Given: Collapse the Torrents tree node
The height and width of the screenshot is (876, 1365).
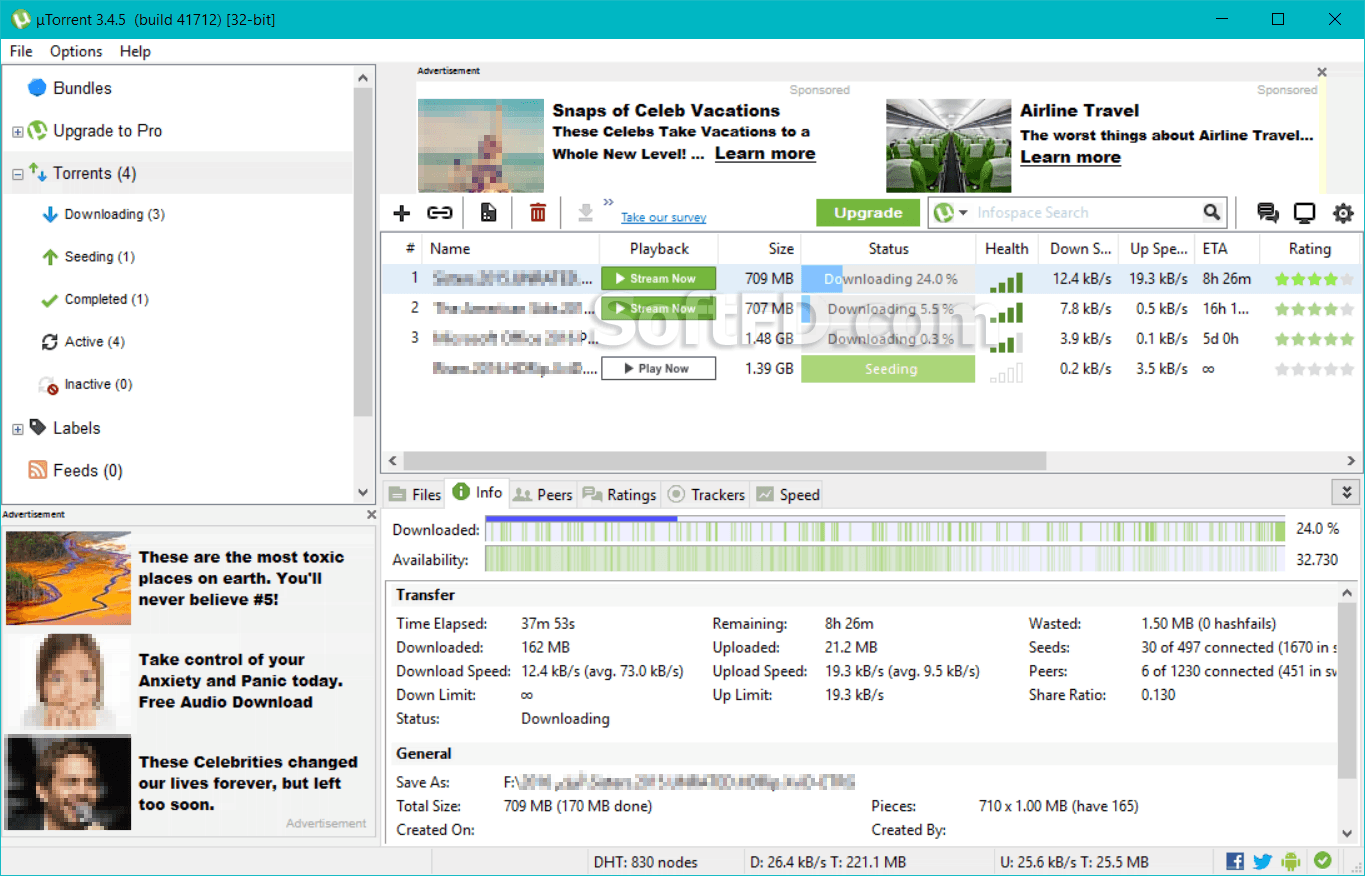Looking at the screenshot, I should 17,174.
